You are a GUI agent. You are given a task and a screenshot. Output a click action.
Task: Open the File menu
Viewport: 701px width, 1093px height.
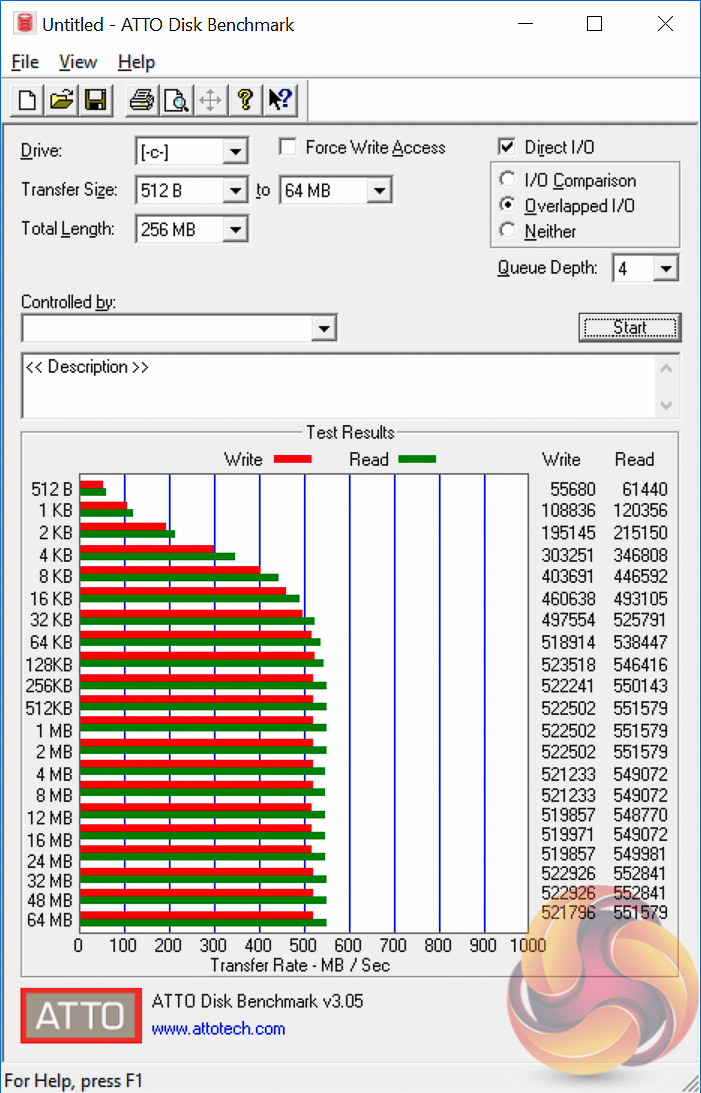pyautogui.click(x=25, y=62)
